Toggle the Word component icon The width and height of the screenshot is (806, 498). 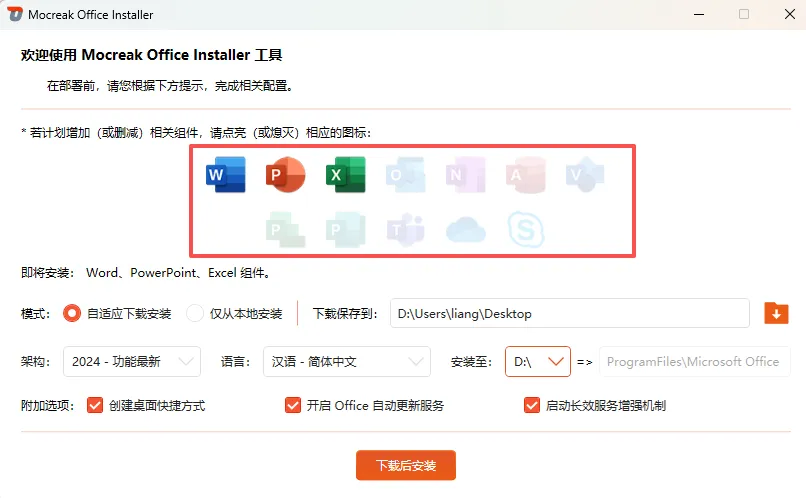tap(226, 175)
